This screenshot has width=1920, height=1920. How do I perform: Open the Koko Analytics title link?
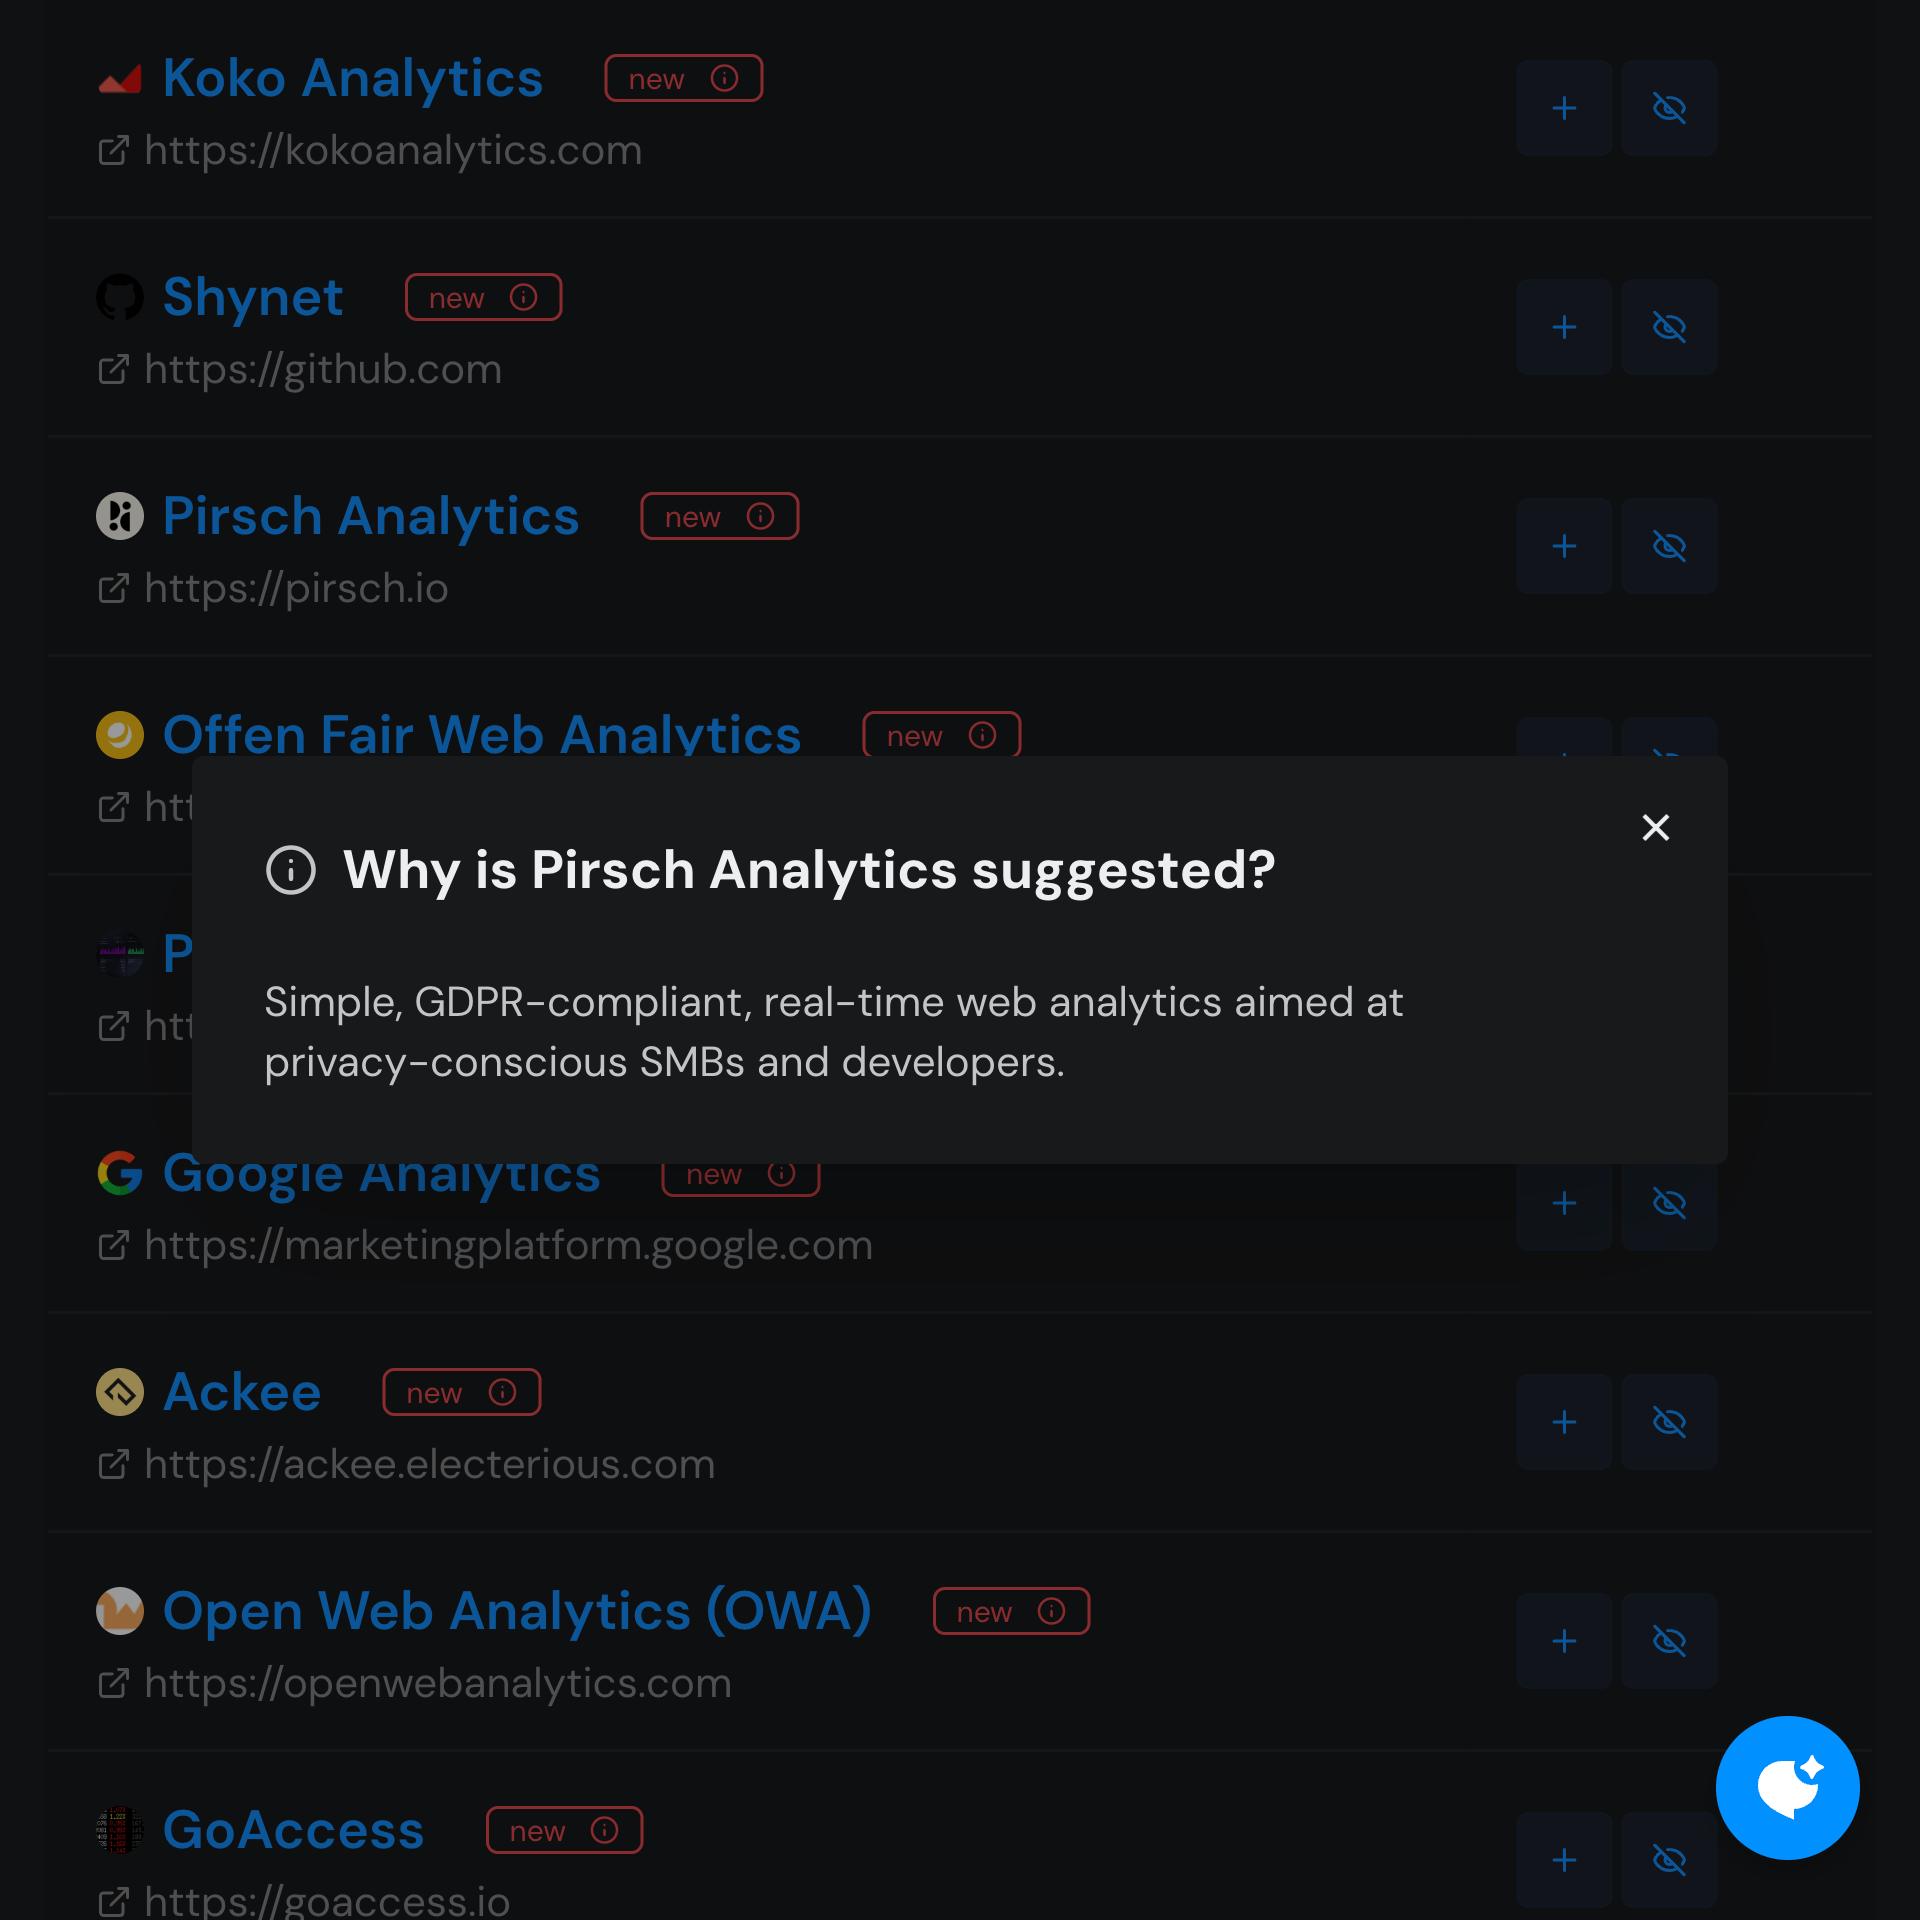coord(352,78)
